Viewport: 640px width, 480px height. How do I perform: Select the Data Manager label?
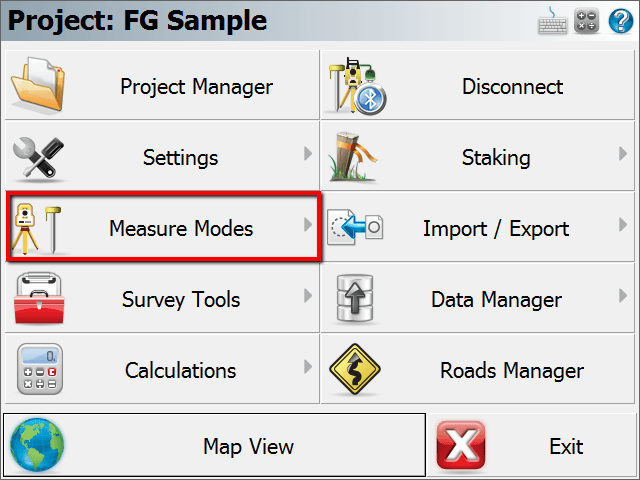coord(496,300)
